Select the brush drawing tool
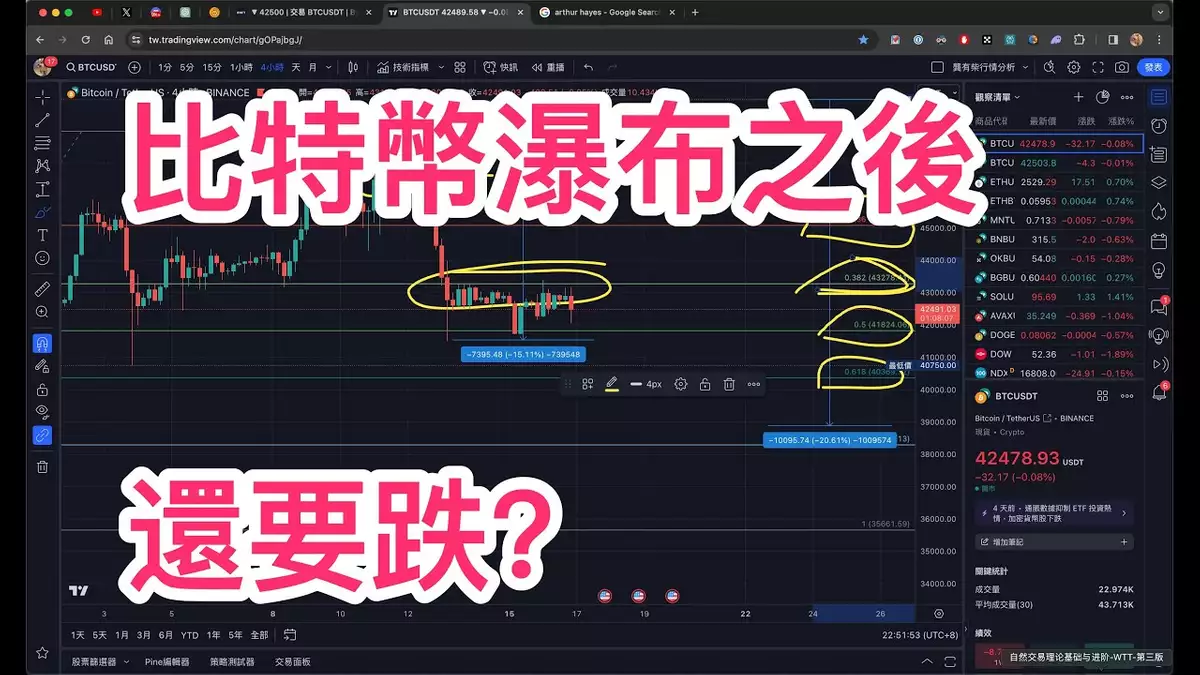The width and height of the screenshot is (1200, 675). 42,211
